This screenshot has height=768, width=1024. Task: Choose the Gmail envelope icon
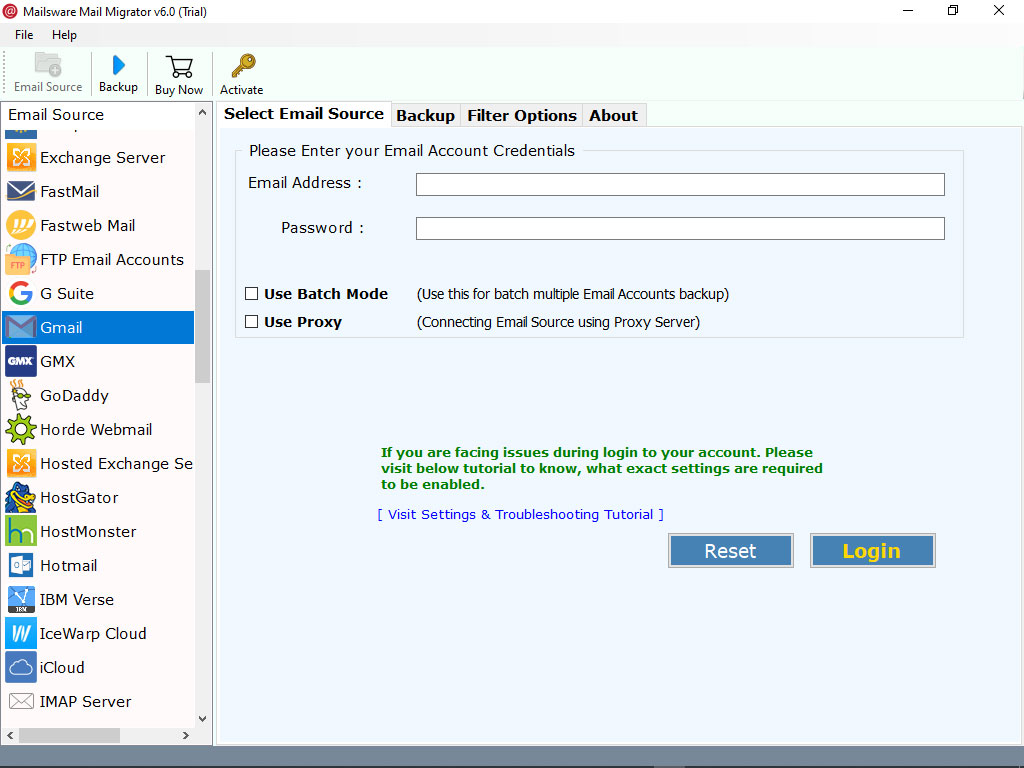[x=21, y=327]
